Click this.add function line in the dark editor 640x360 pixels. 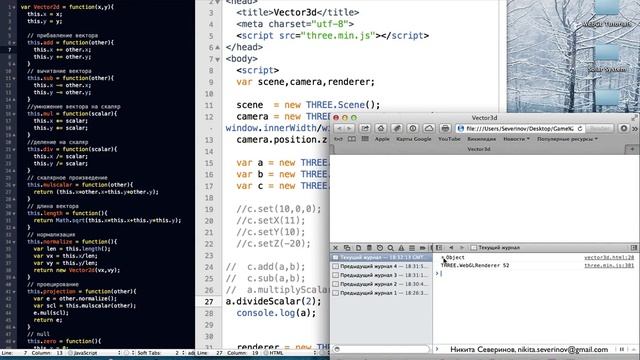pos(71,42)
